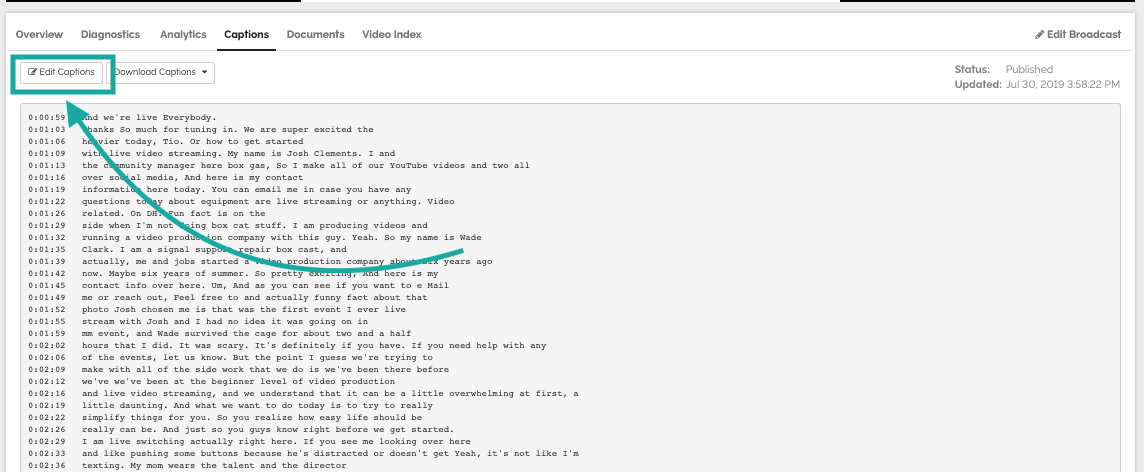Open the Diagnostics tab

coord(110,34)
